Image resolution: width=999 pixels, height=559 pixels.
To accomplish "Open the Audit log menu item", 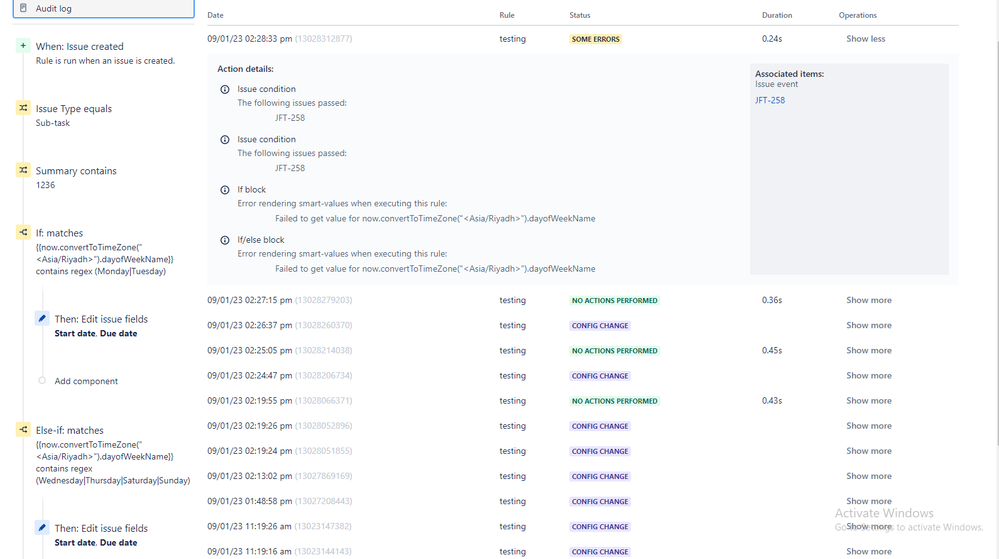I will pos(104,8).
